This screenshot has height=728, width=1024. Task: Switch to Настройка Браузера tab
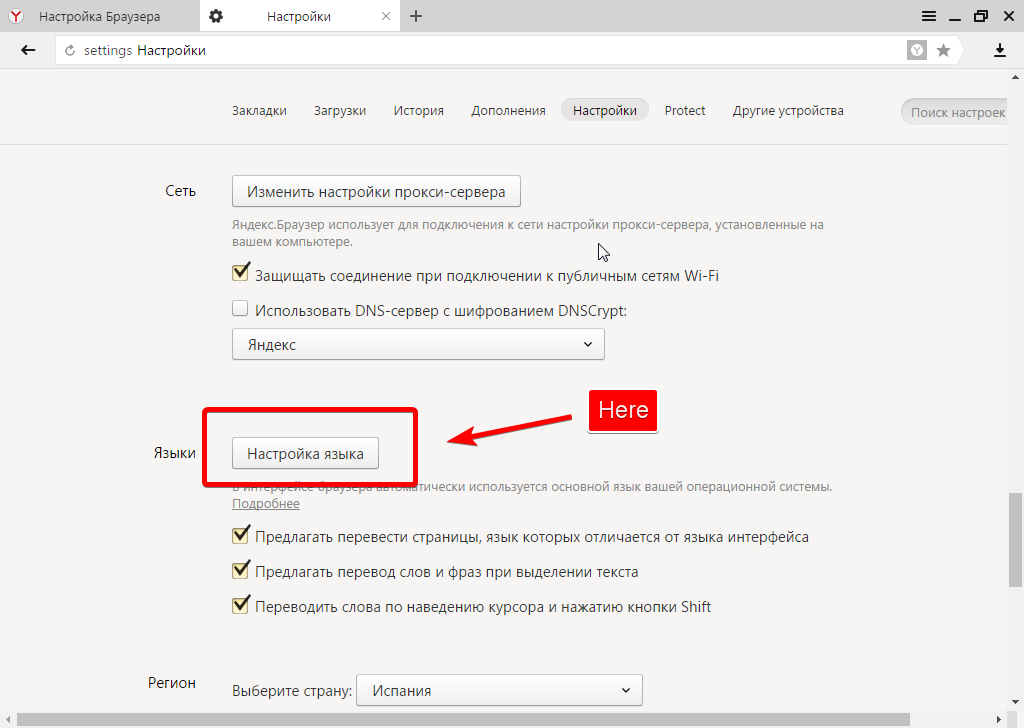click(100, 16)
